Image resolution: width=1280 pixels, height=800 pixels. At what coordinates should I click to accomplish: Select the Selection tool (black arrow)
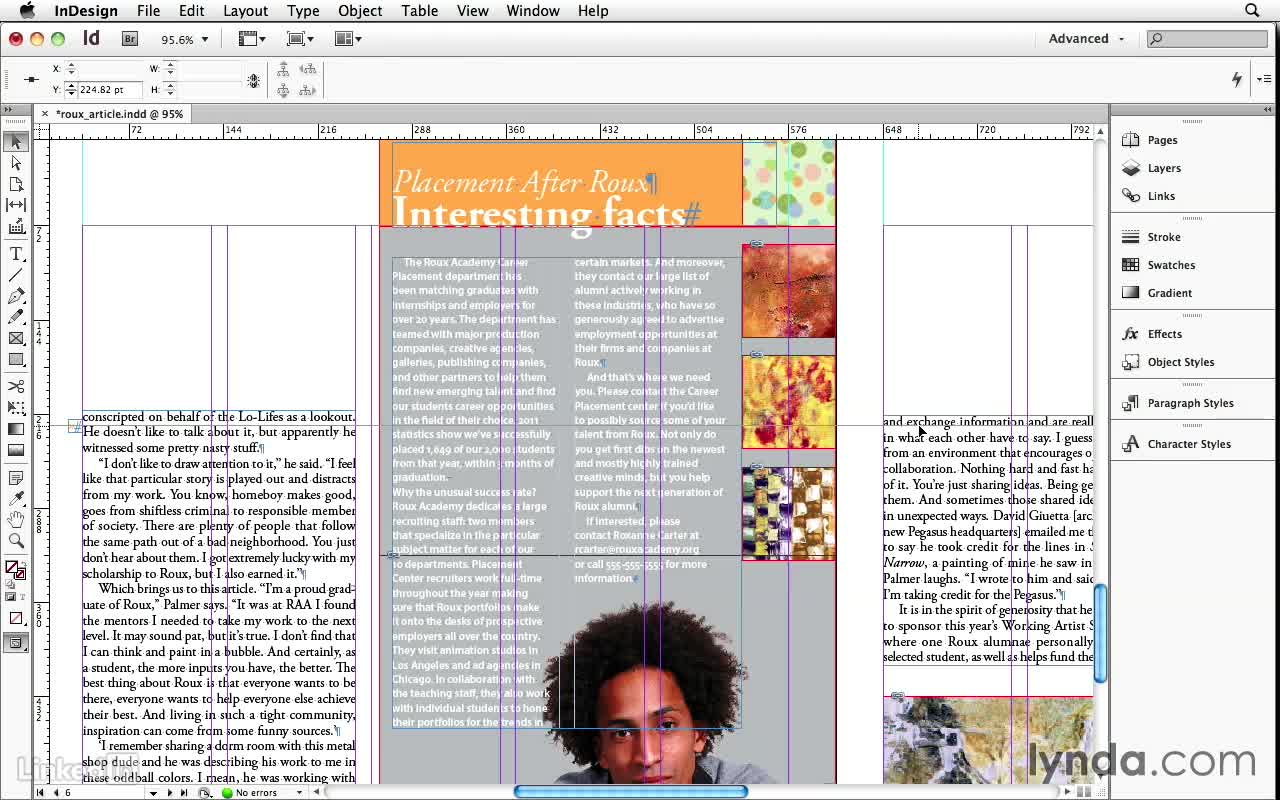(x=16, y=142)
